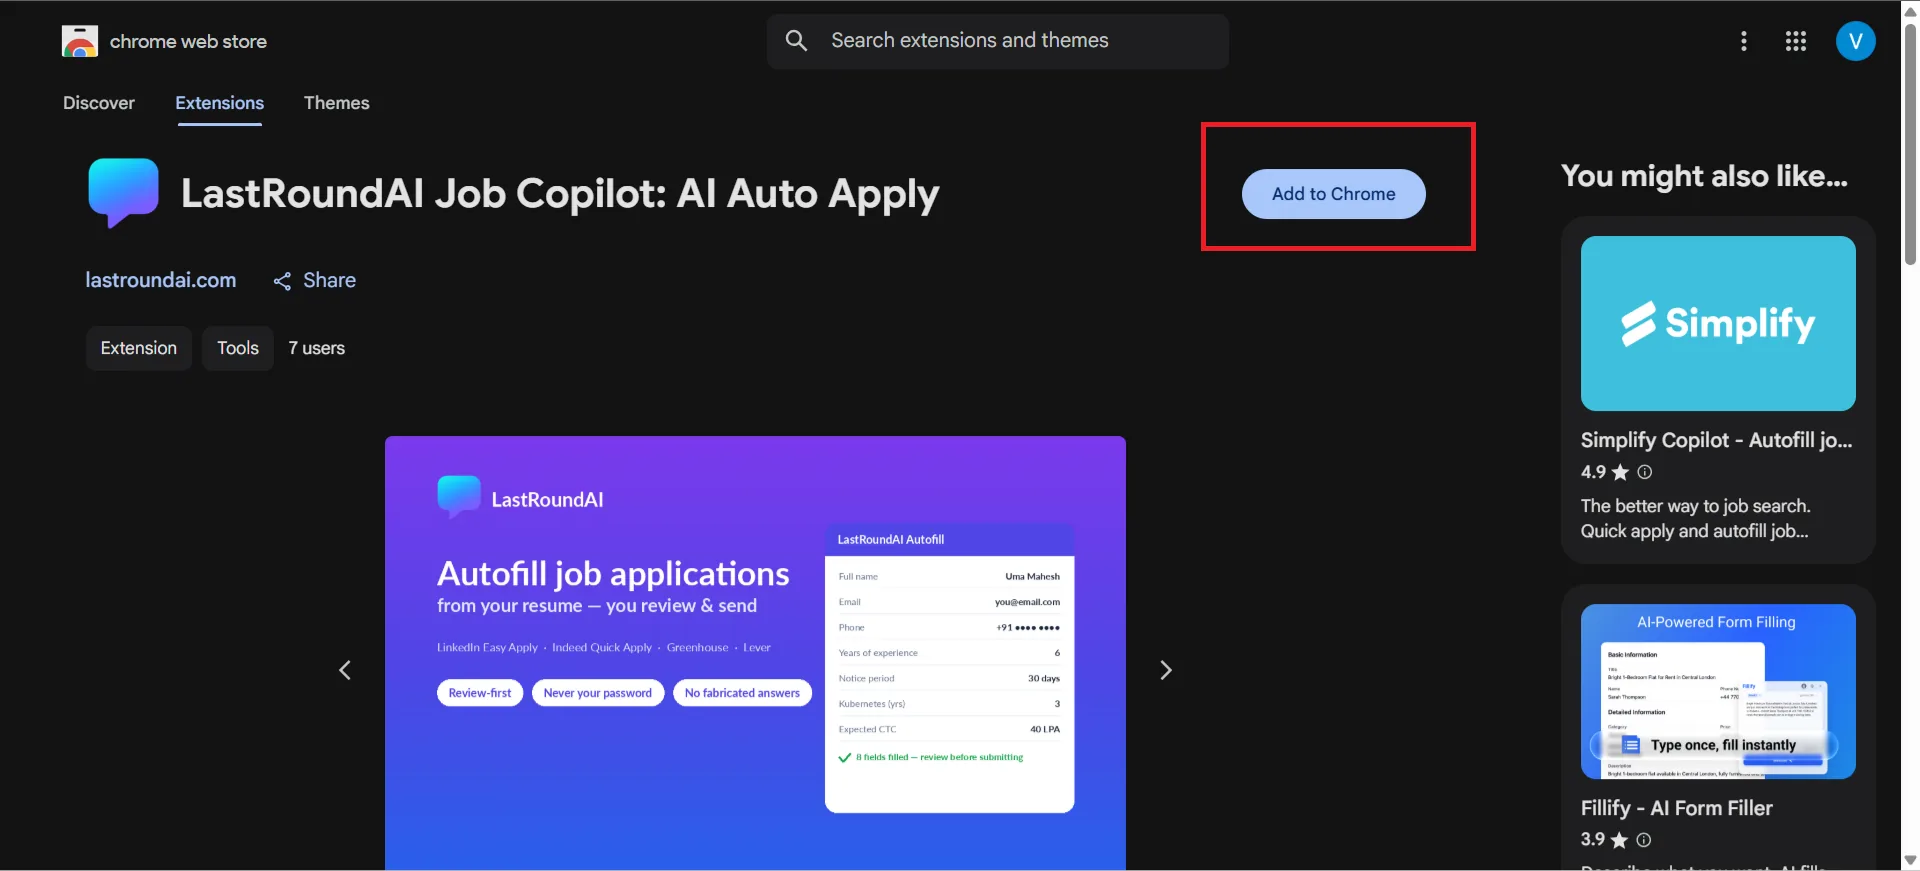Image resolution: width=1920 pixels, height=871 pixels.
Task: Focus the Search extensions and themes field
Action: 998,41
